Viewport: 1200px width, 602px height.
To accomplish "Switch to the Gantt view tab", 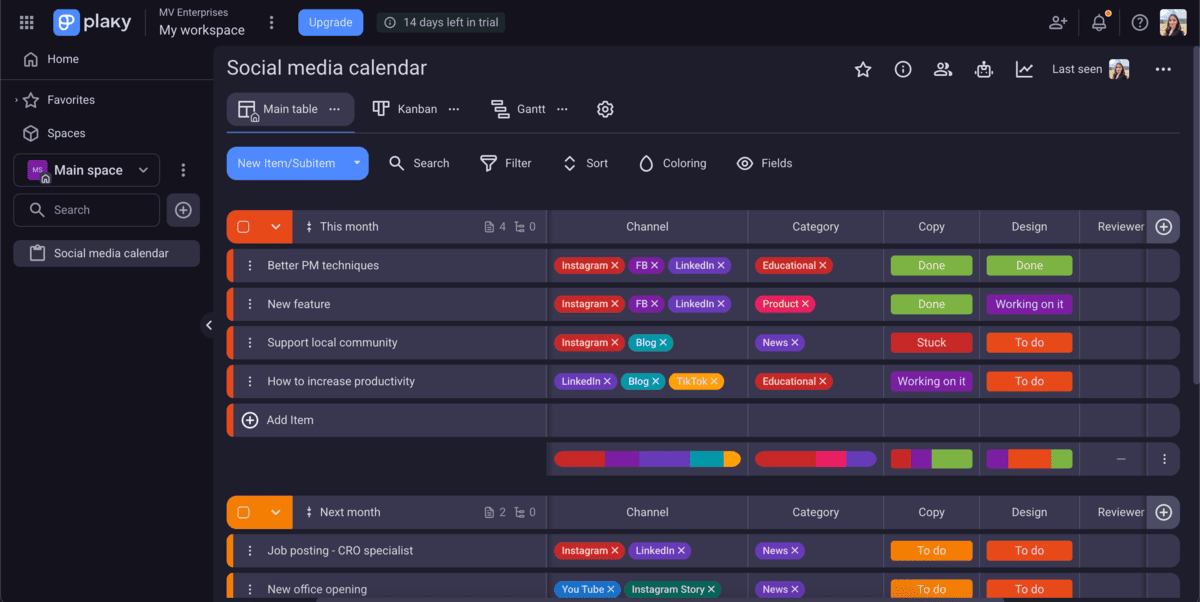I will (520, 109).
